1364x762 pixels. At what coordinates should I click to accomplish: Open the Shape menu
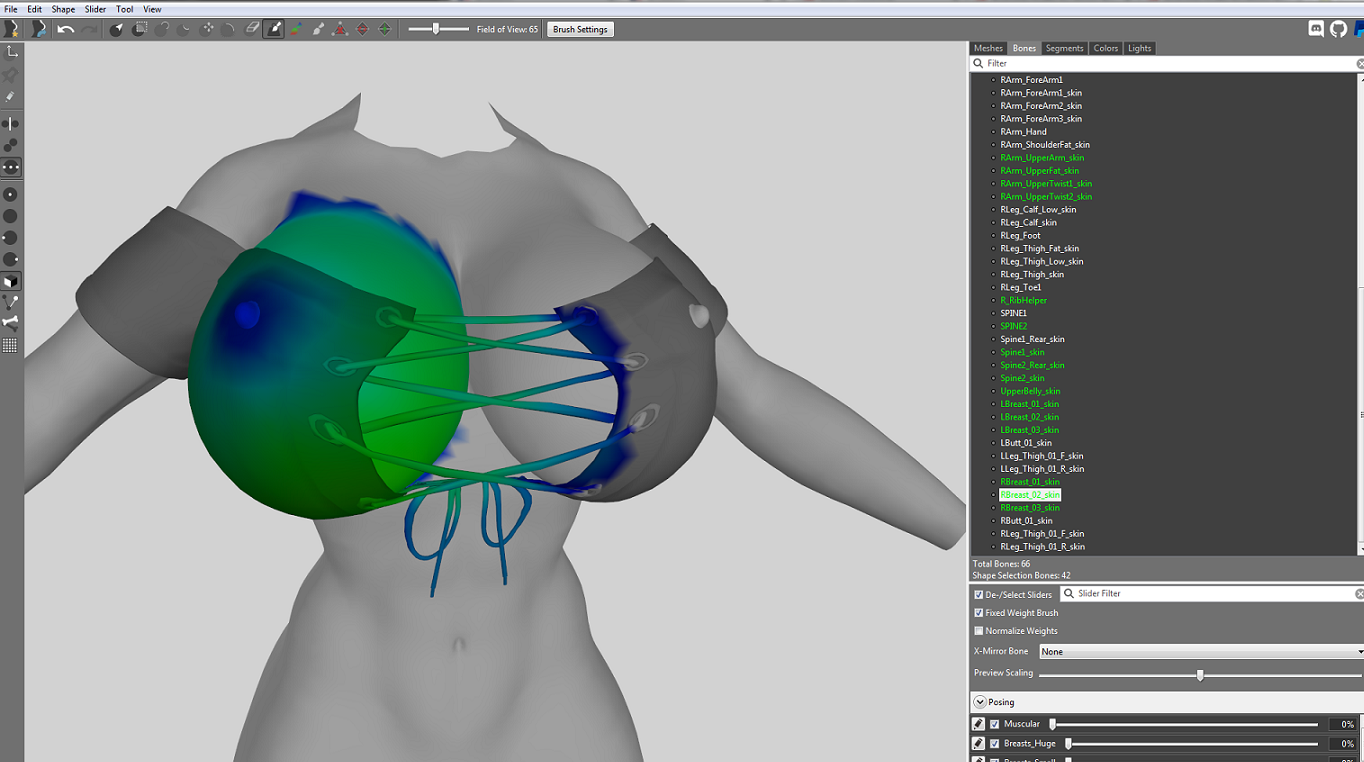63,9
